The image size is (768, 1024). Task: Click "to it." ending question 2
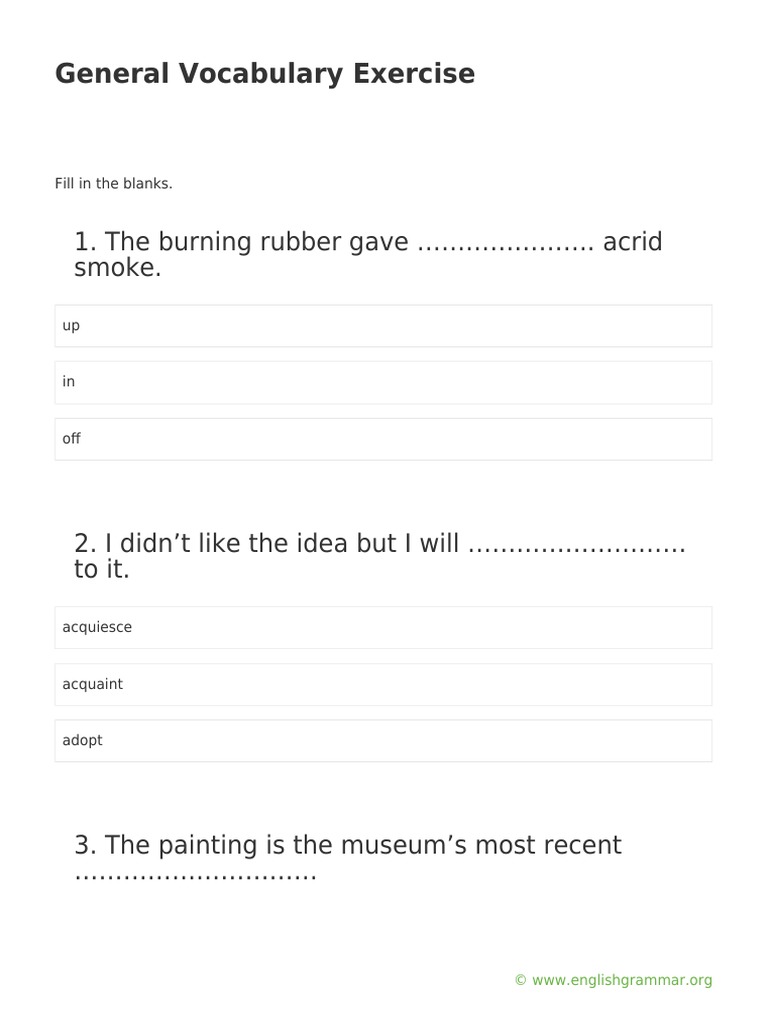click(x=102, y=570)
